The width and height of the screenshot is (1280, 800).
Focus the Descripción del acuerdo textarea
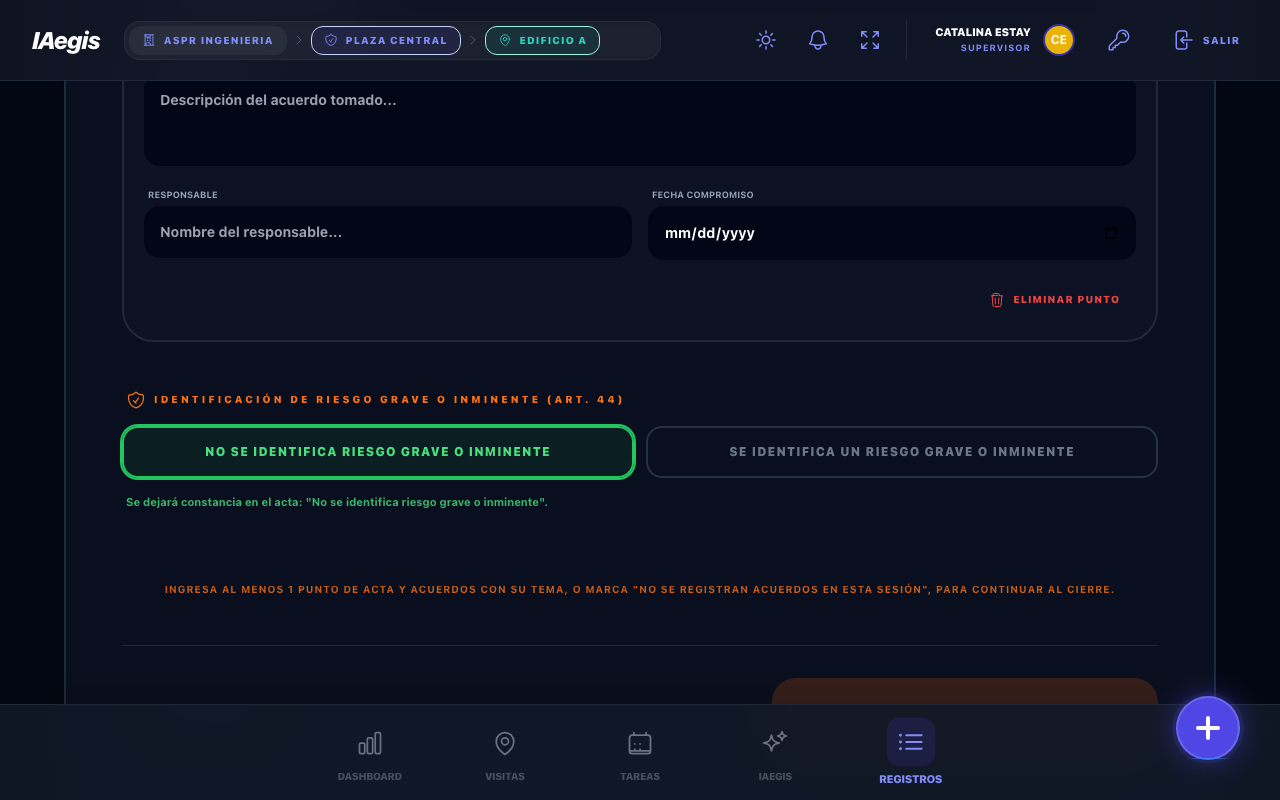pos(640,122)
